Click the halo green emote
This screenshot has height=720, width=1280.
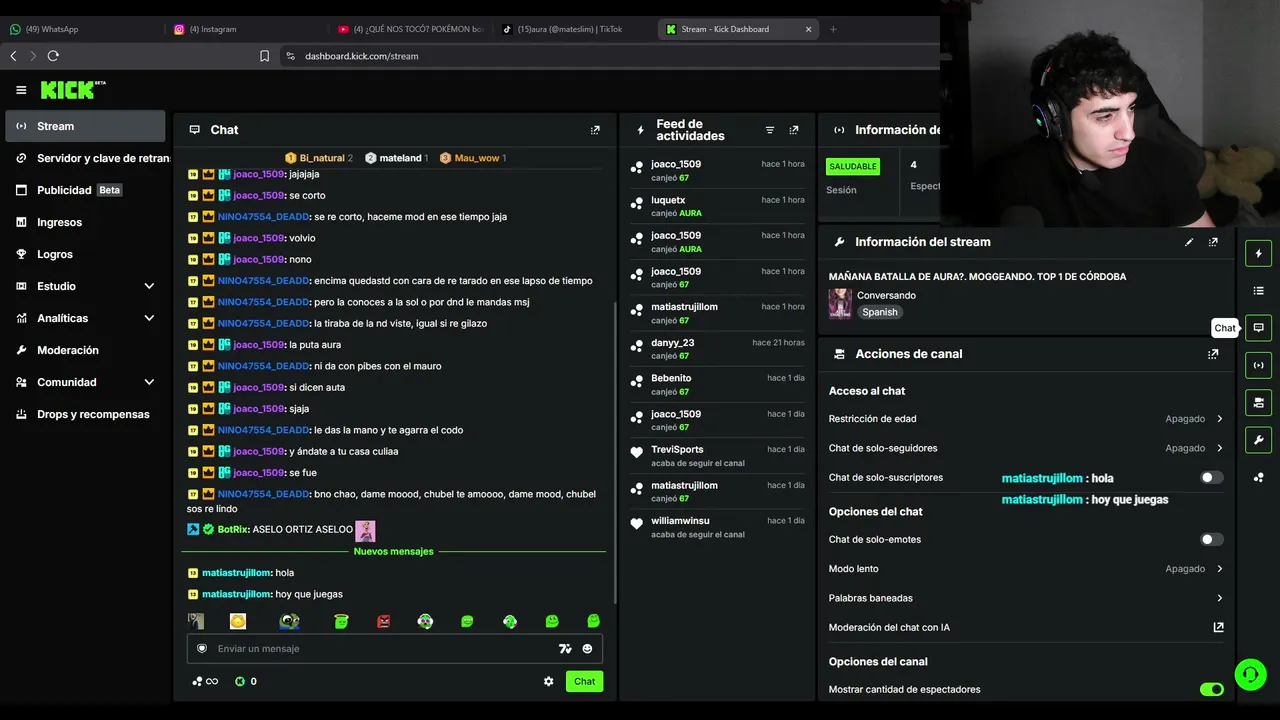(x=341, y=621)
